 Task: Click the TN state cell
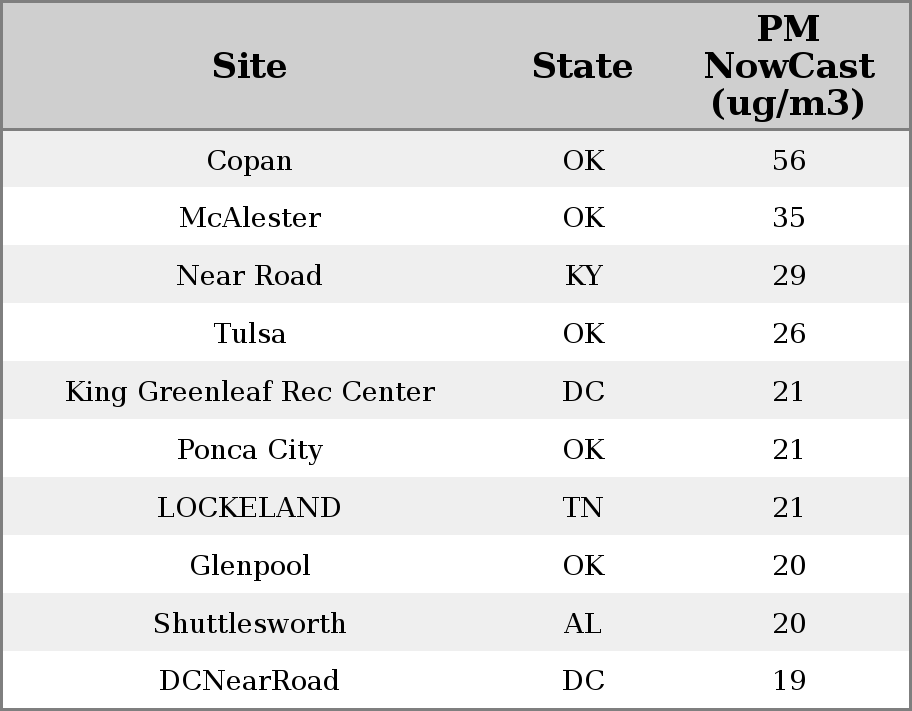pyautogui.click(x=583, y=508)
